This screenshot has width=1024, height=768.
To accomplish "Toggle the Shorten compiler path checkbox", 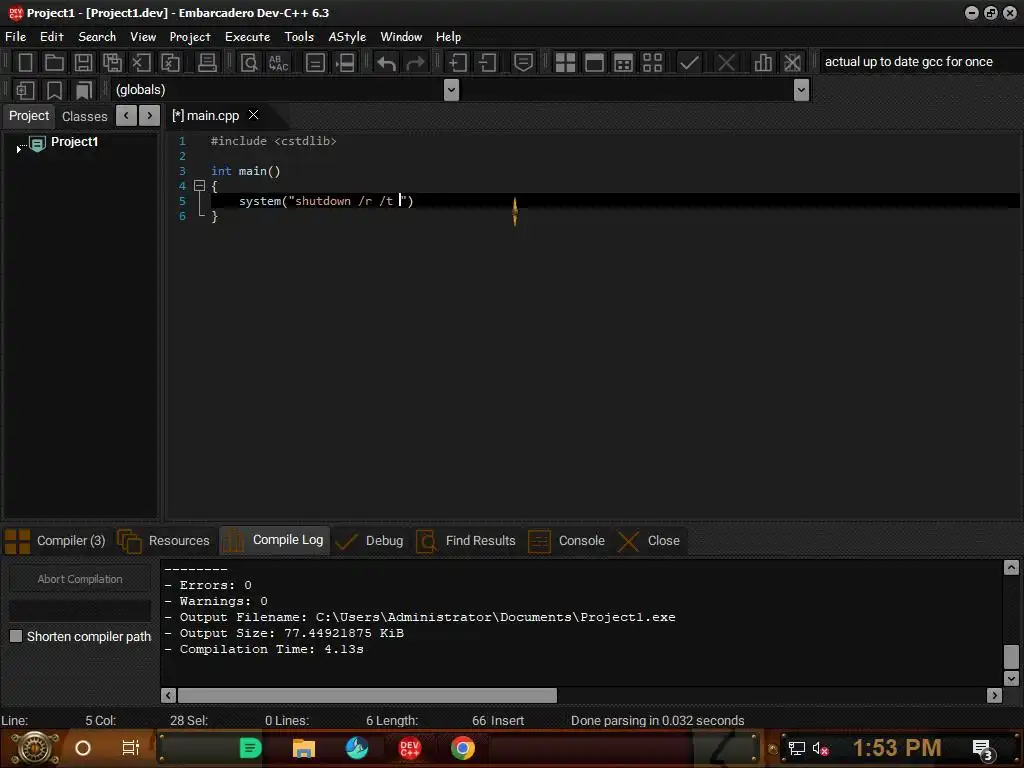I will (16, 636).
